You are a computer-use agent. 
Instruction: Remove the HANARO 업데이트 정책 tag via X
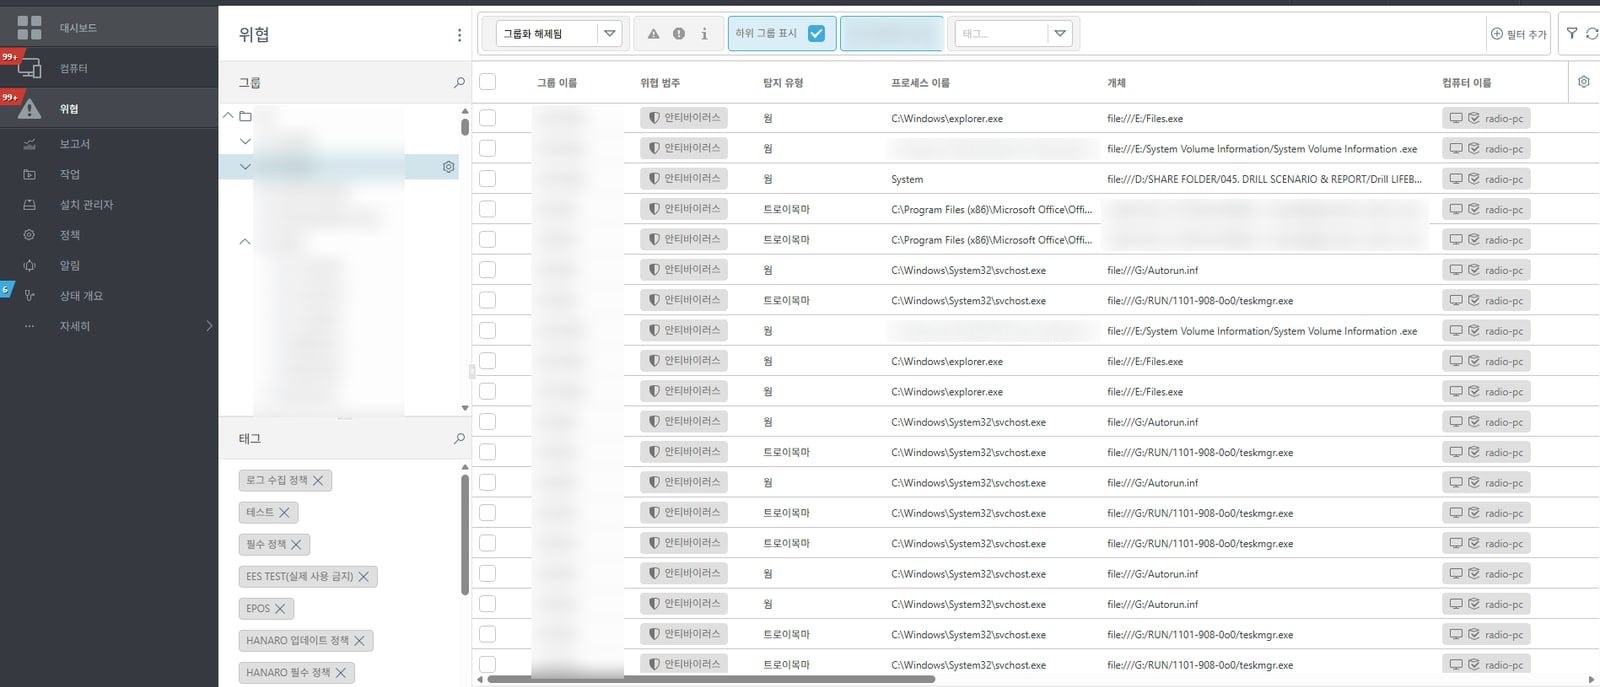pos(359,640)
